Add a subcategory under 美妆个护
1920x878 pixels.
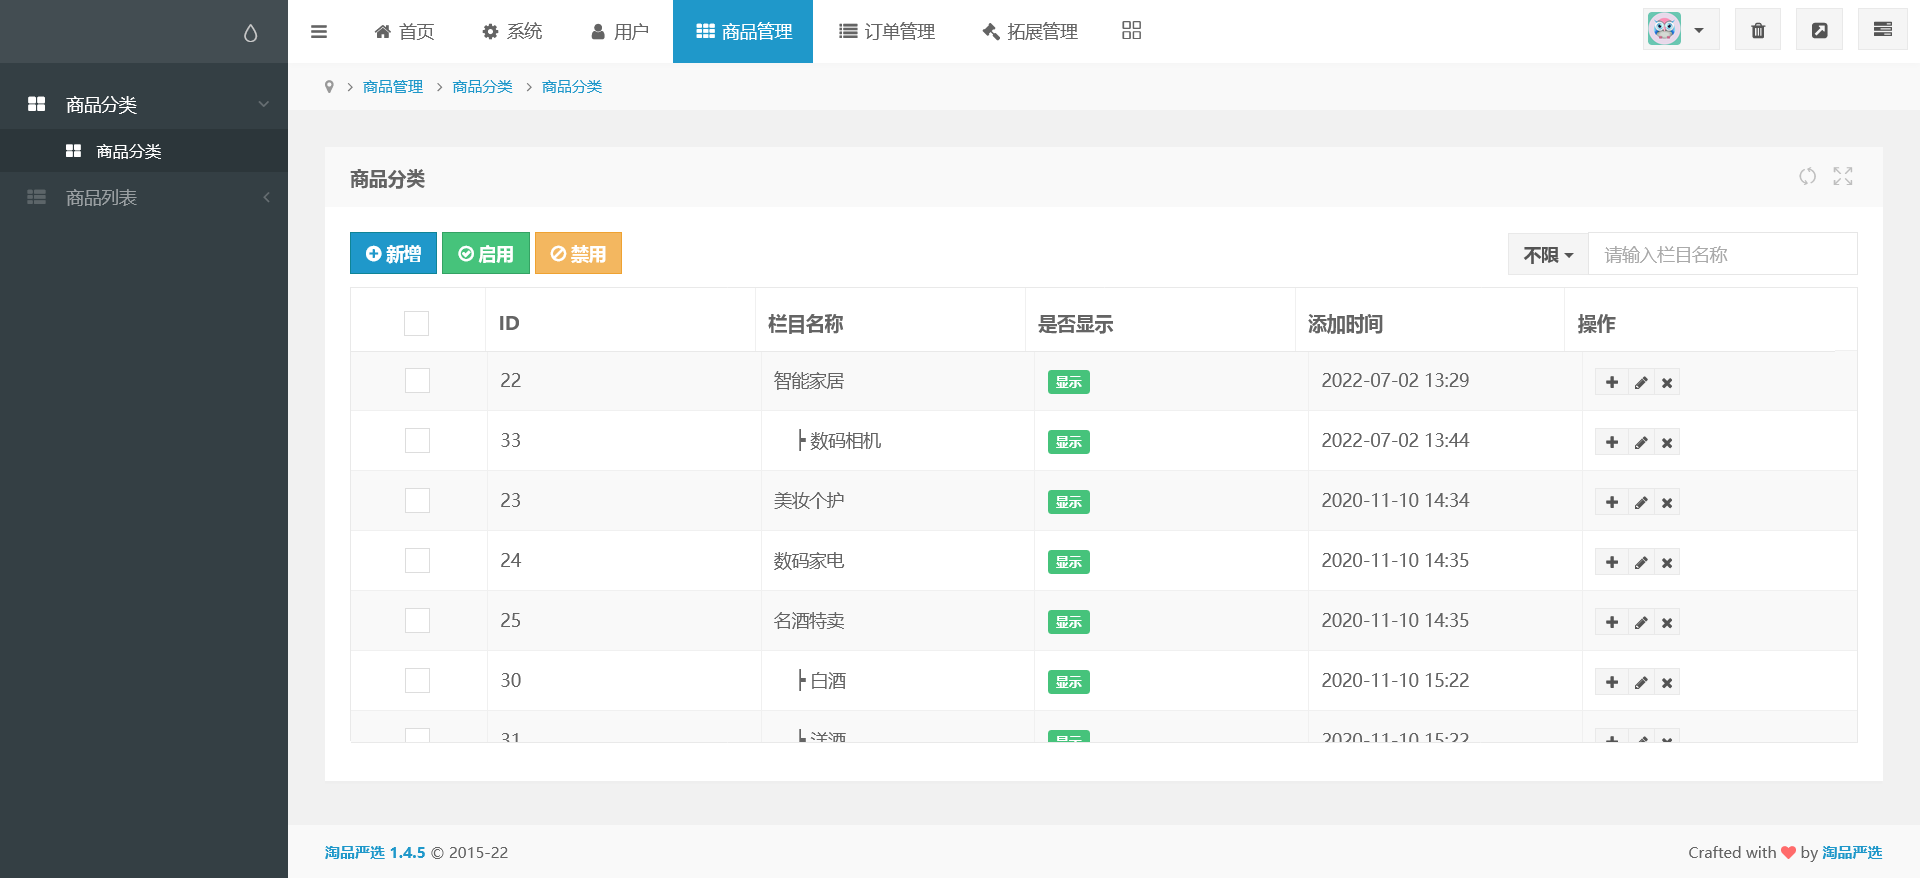click(1611, 502)
